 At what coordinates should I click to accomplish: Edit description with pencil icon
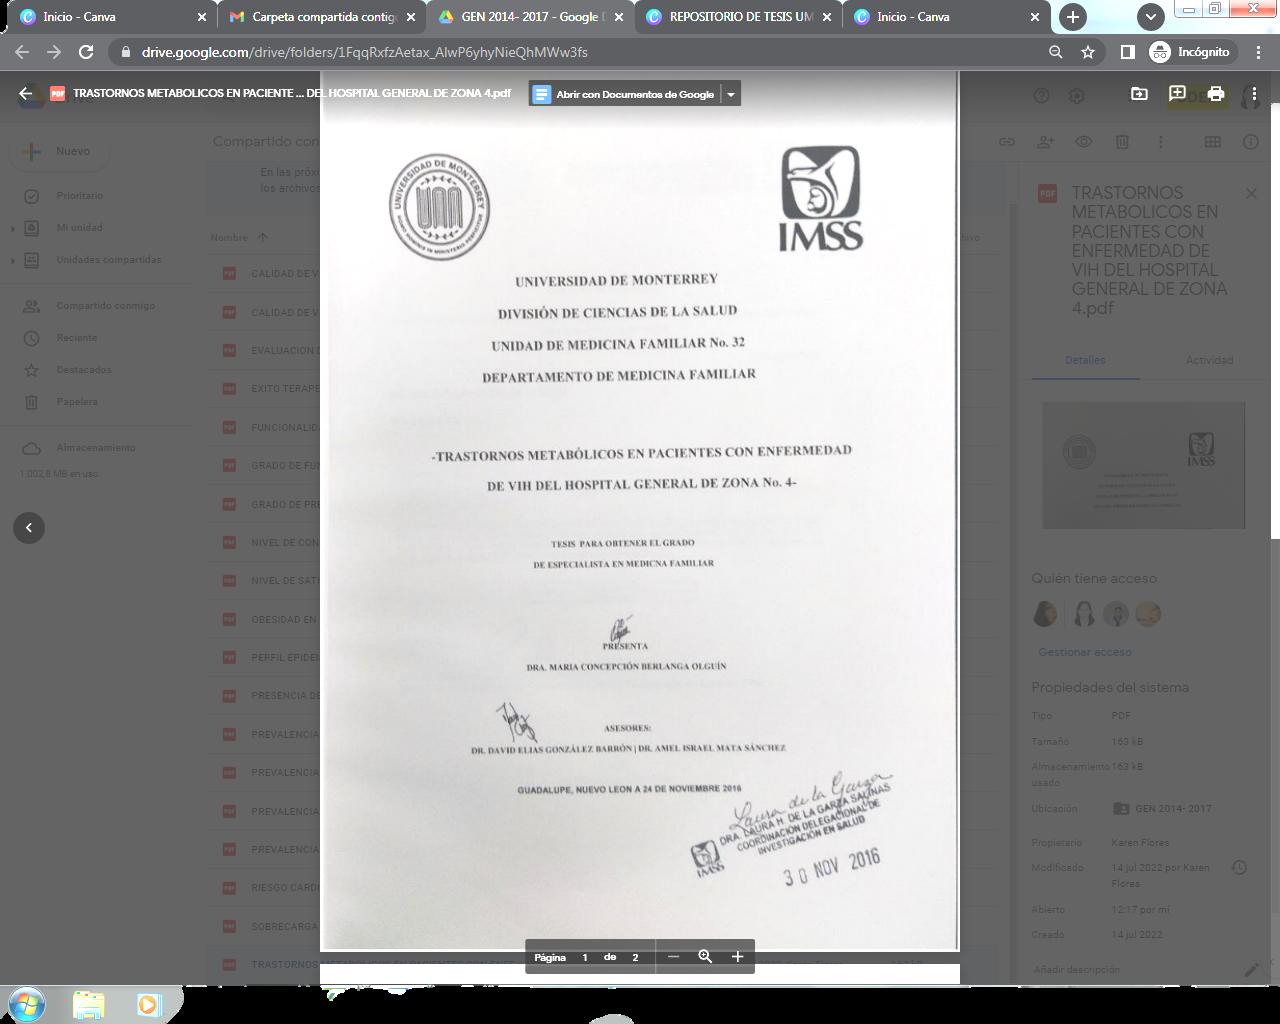pos(1251,969)
